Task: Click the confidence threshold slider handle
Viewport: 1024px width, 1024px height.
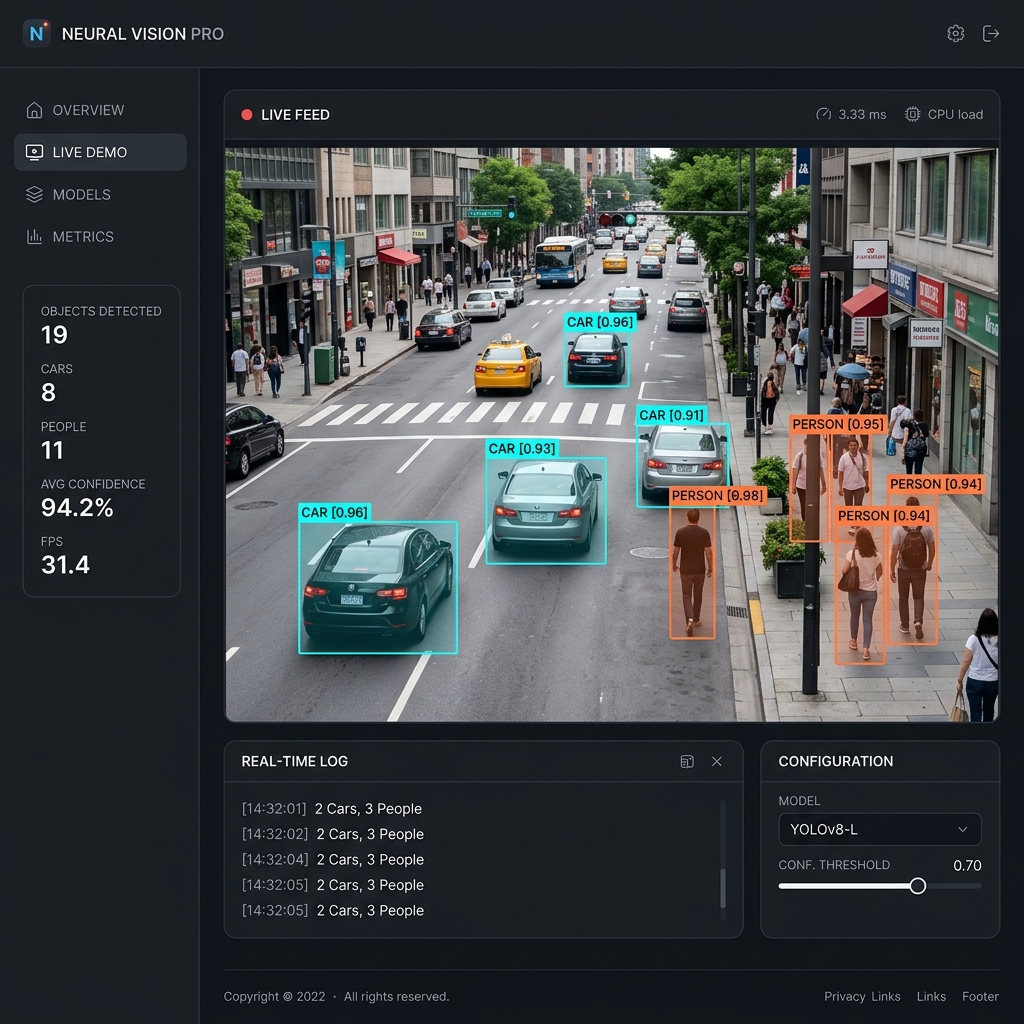Action: coord(918,886)
